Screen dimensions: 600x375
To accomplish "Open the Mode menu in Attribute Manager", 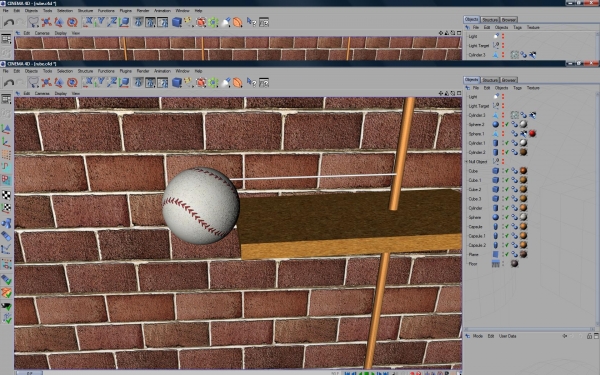I will pos(478,336).
